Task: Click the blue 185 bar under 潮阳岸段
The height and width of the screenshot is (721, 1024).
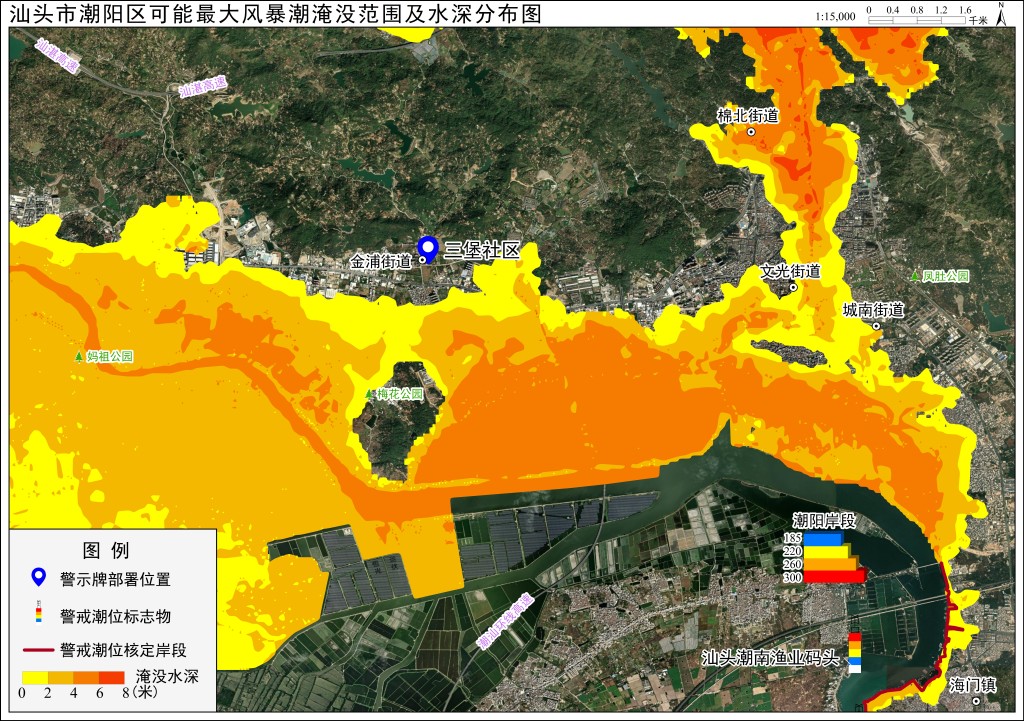Action: click(823, 539)
